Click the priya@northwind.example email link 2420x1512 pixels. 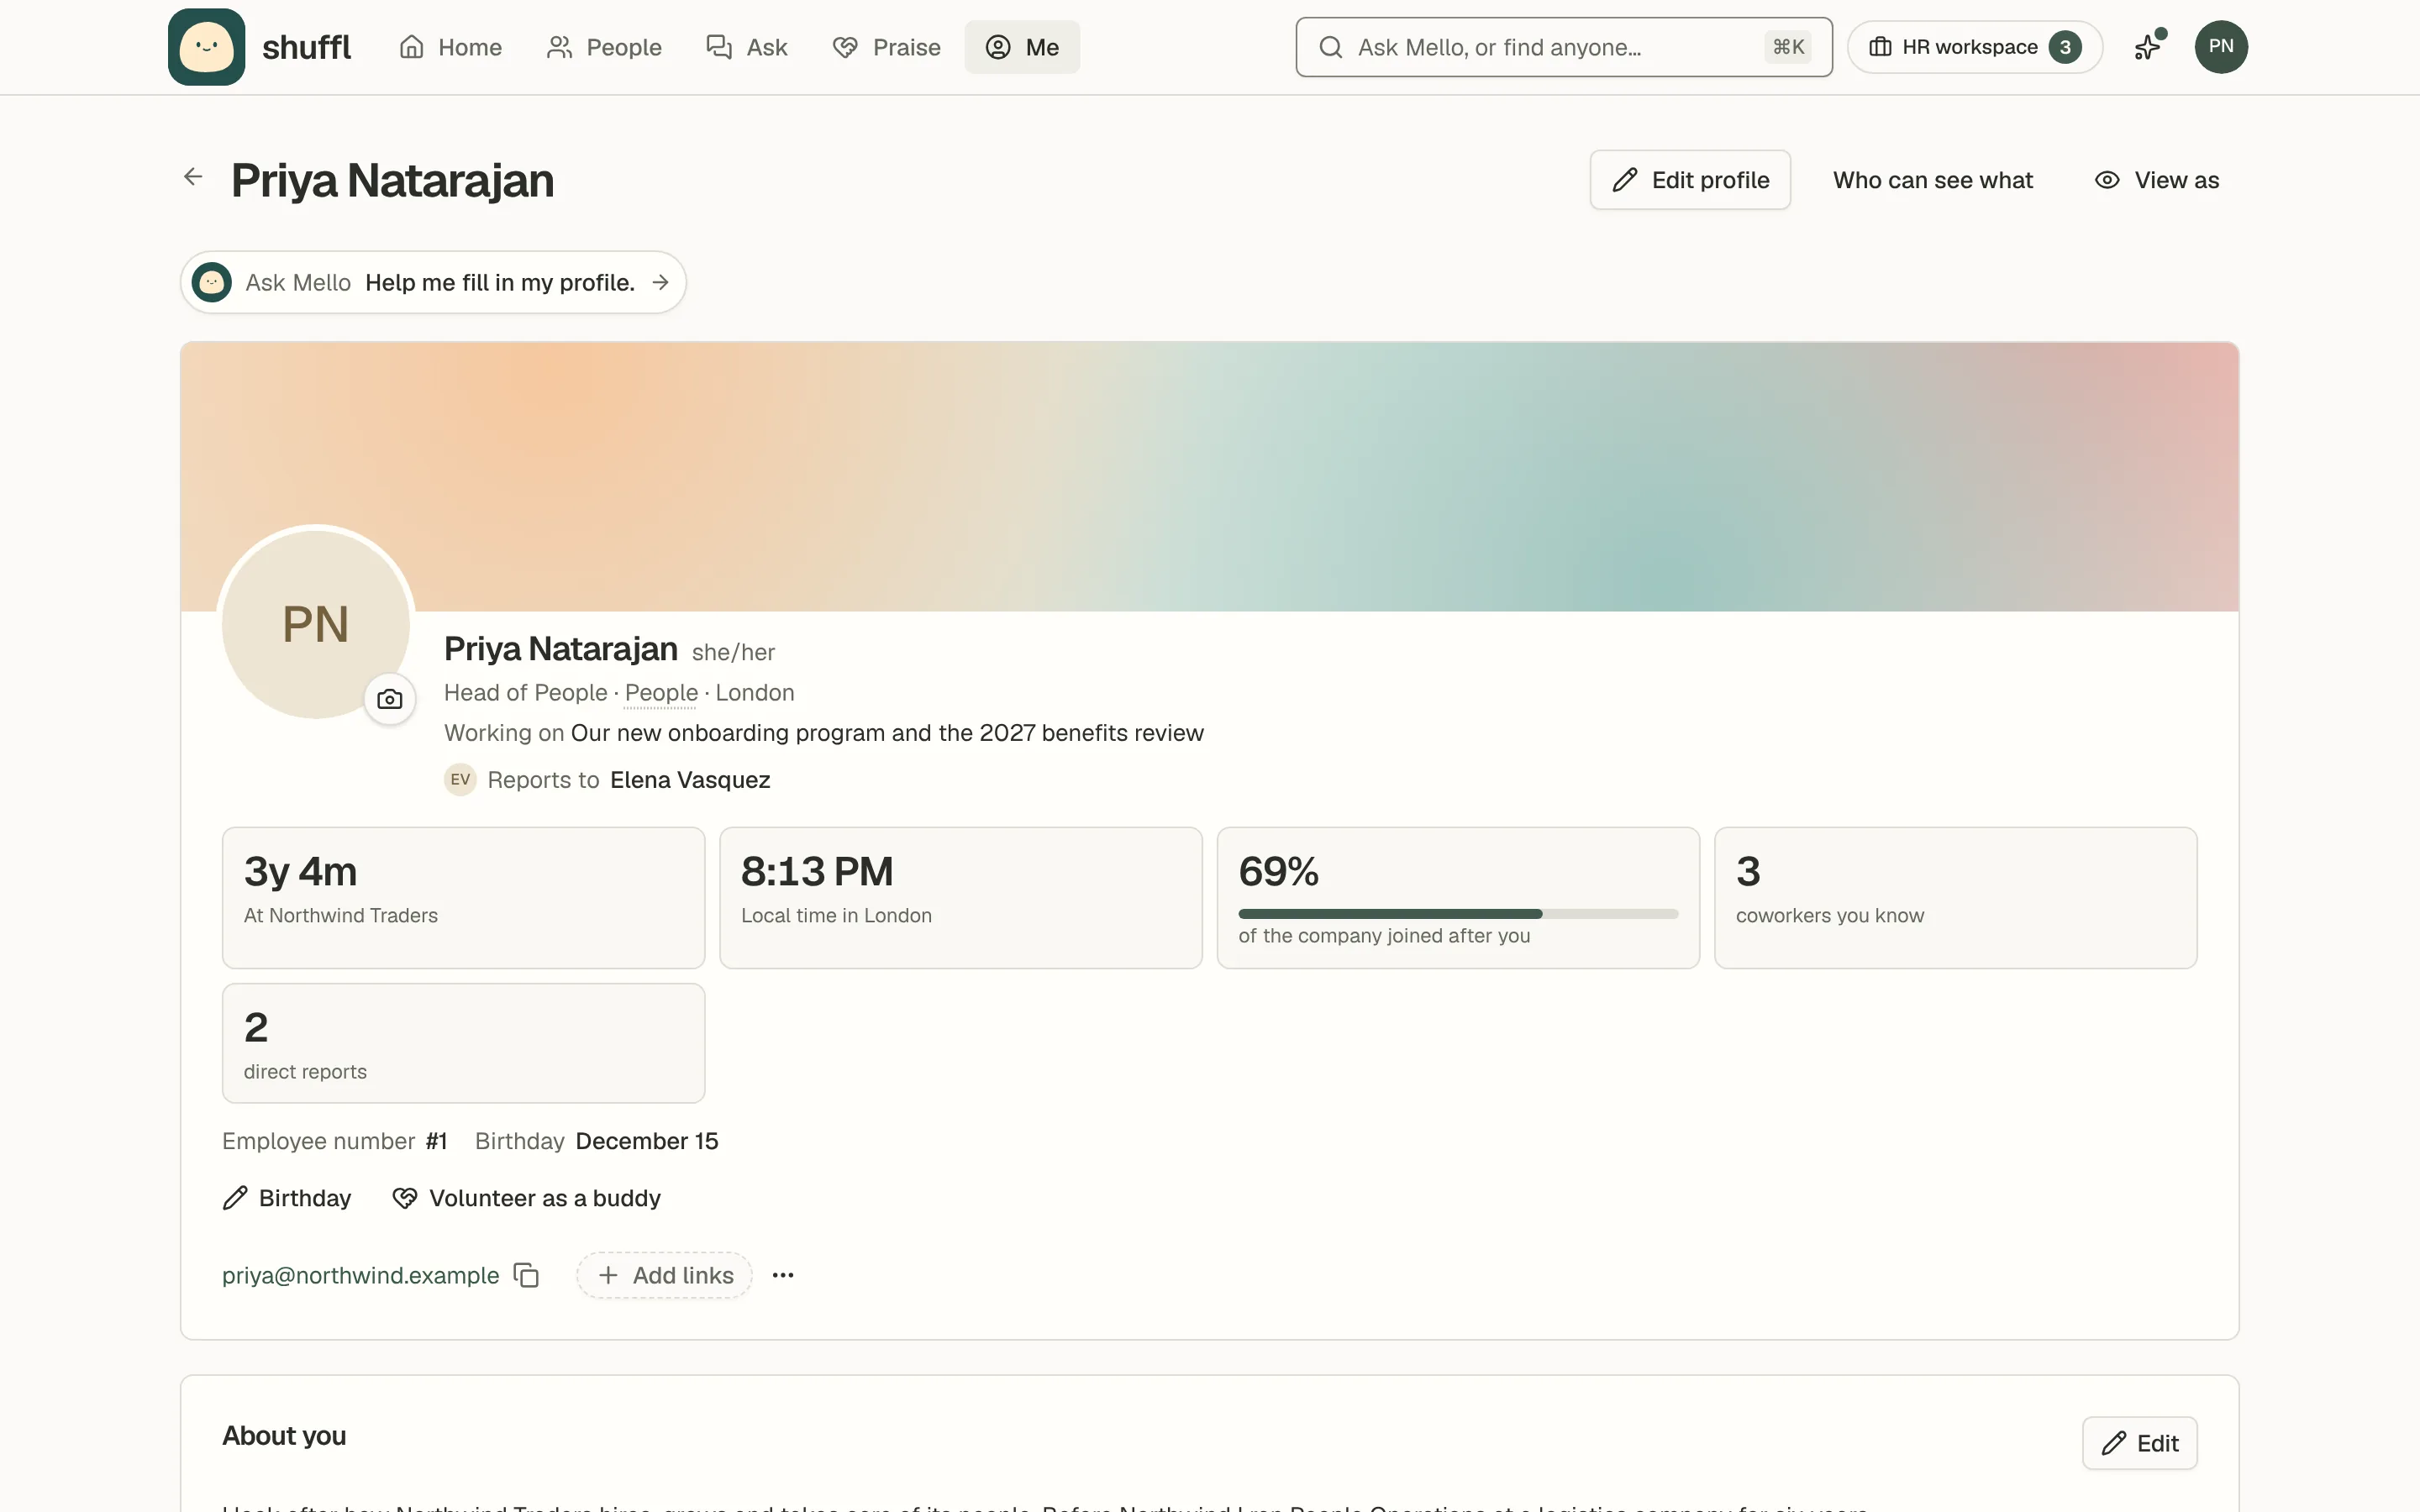pyautogui.click(x=360, y=1275)
